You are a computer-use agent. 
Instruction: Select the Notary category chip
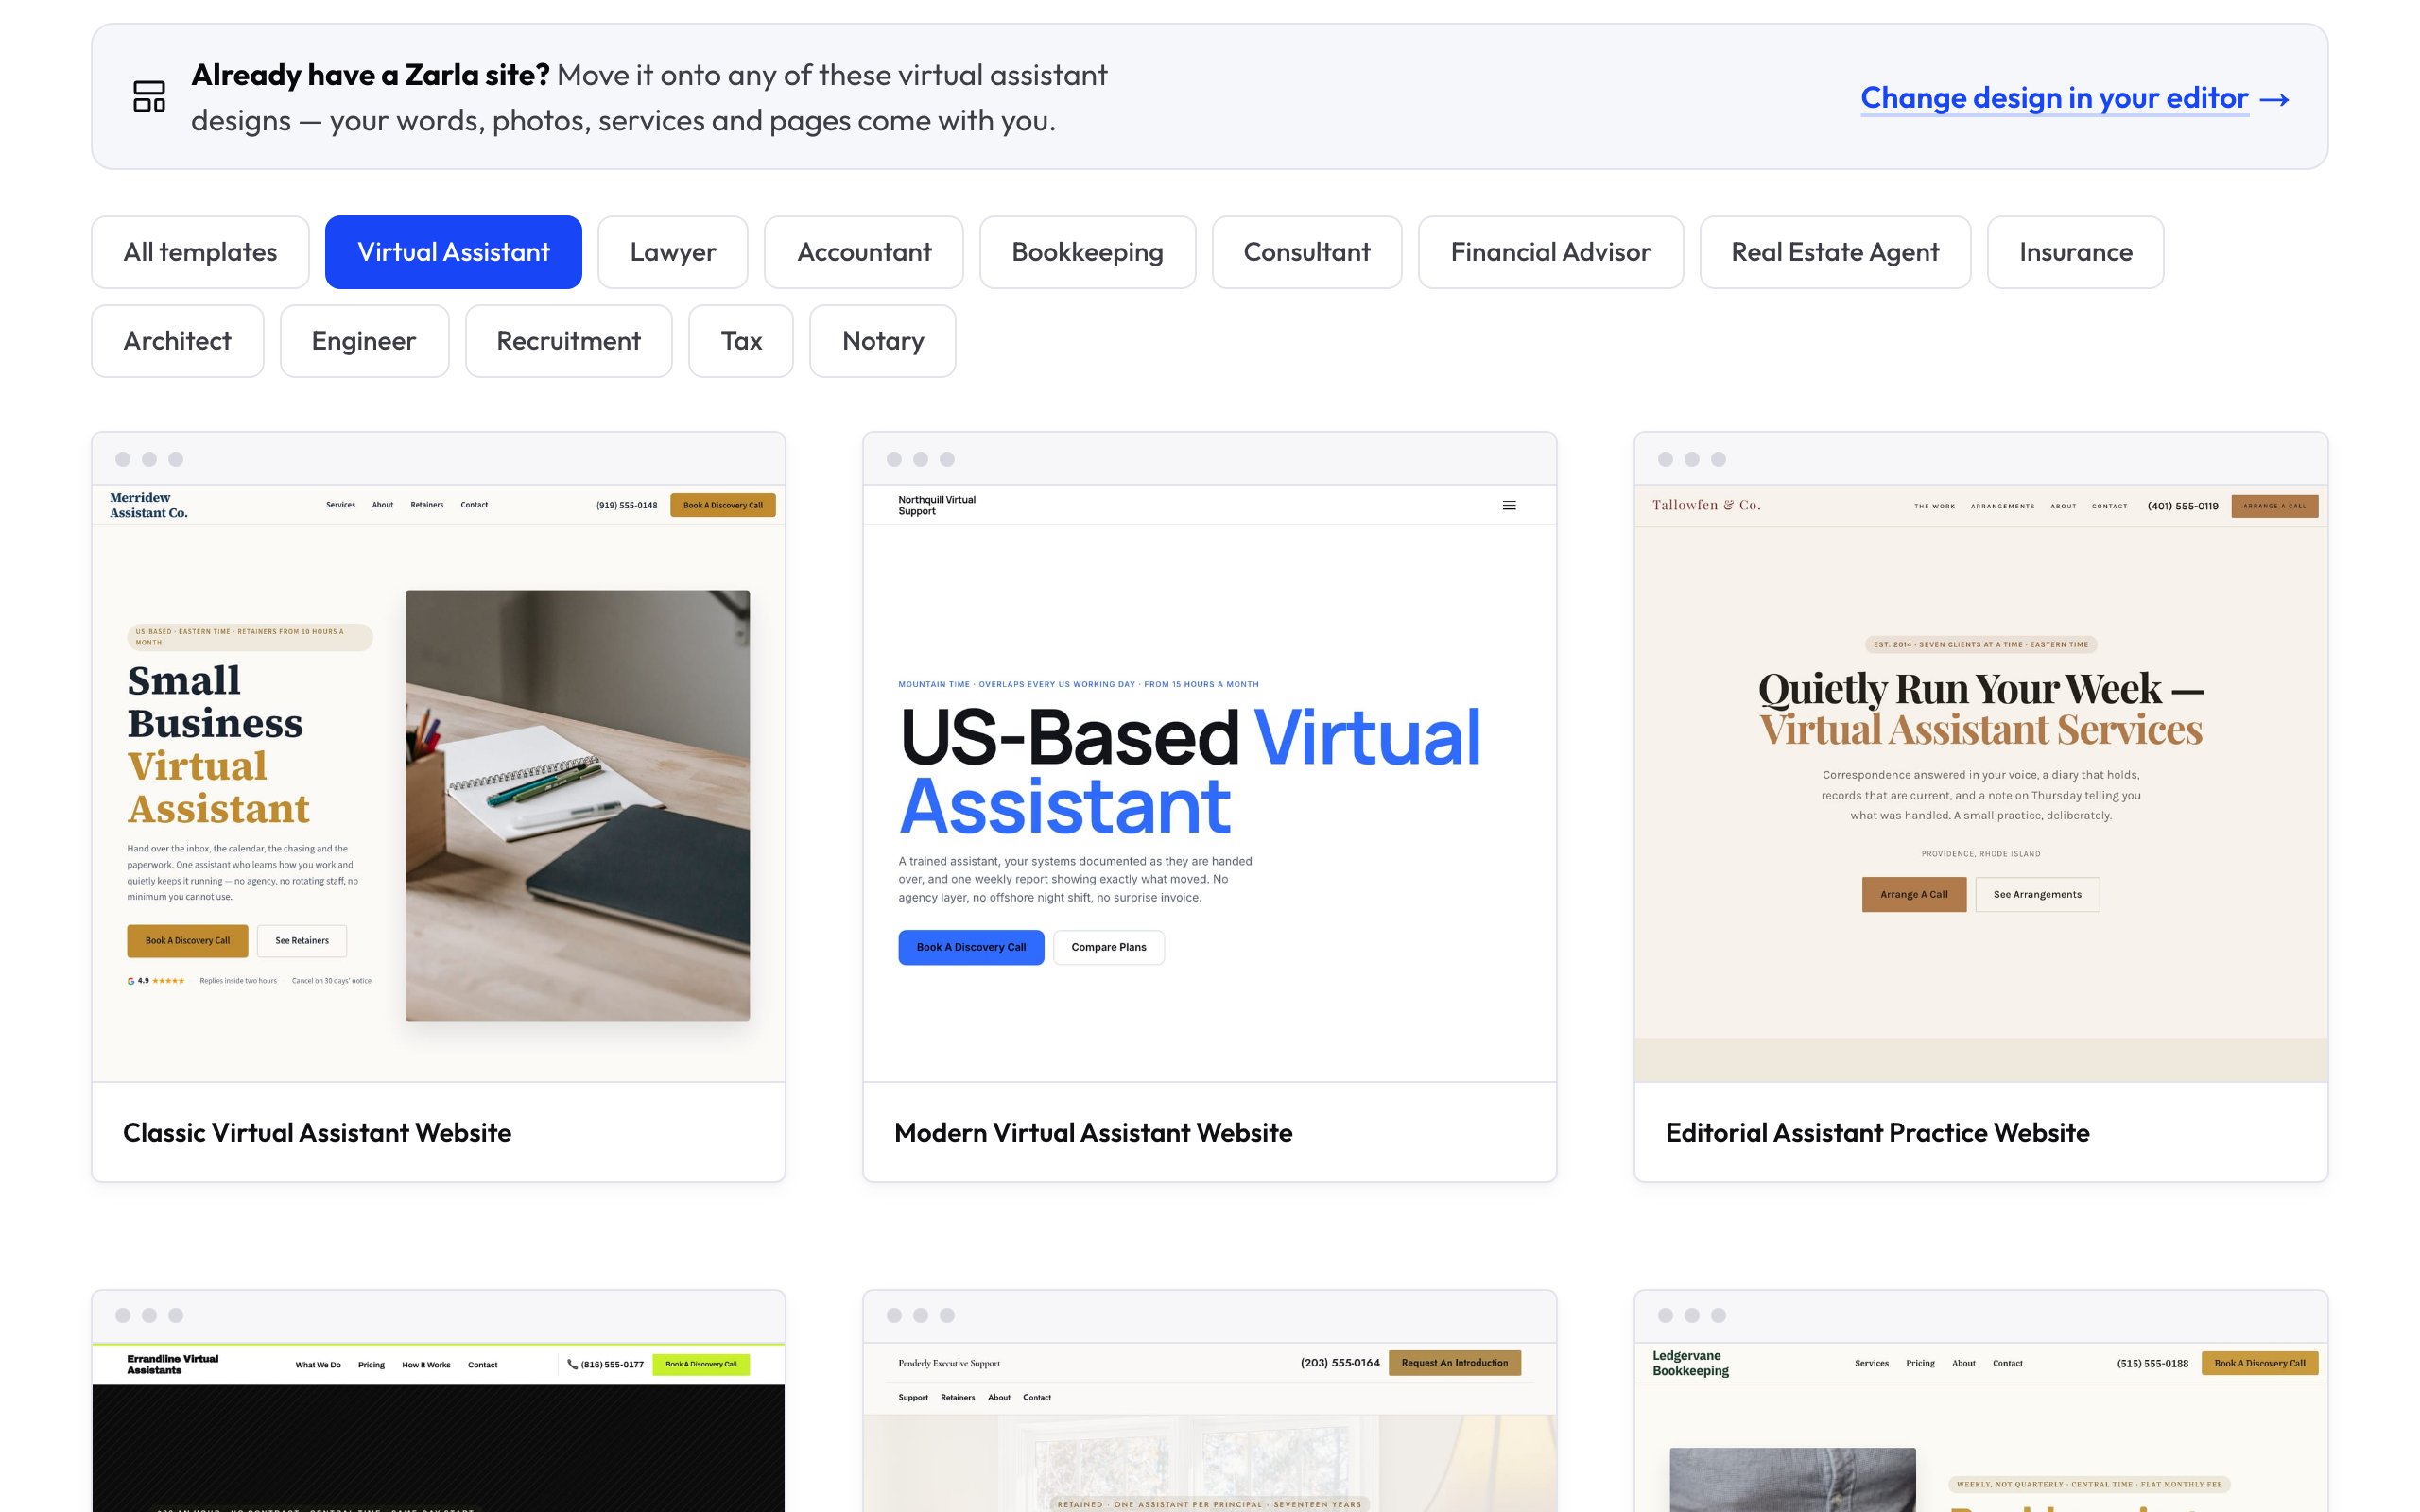(883, 341)
